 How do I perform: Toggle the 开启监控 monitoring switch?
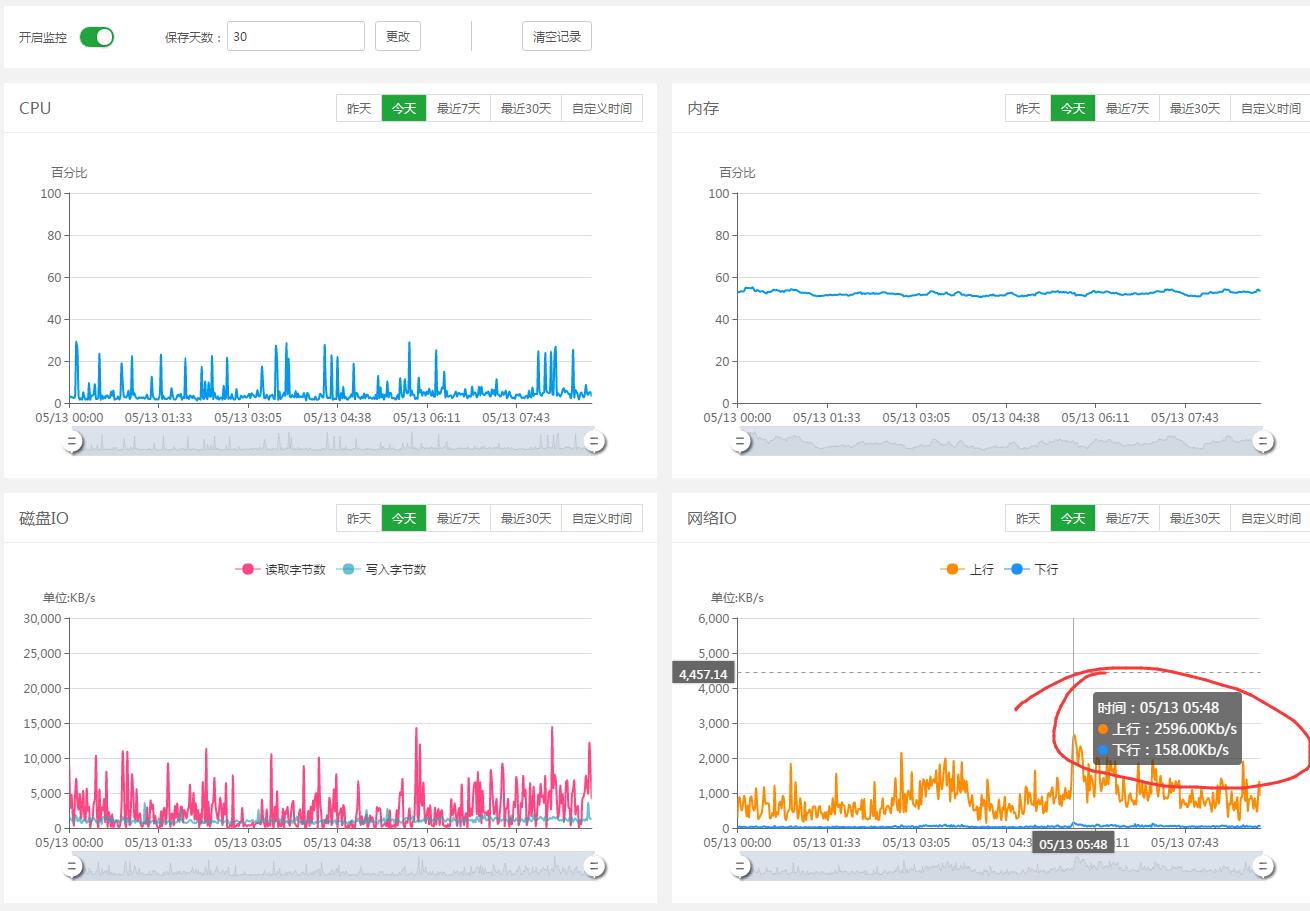[97, 37]
